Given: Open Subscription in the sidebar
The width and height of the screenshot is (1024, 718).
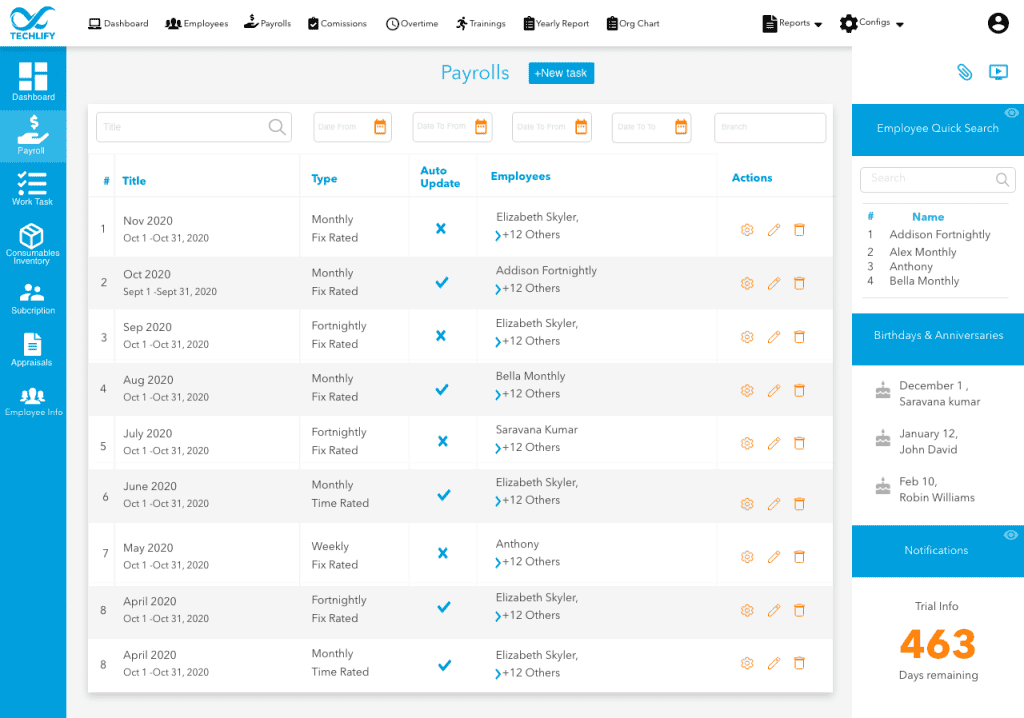Looking at the screenshot, I should coord(33,299).
